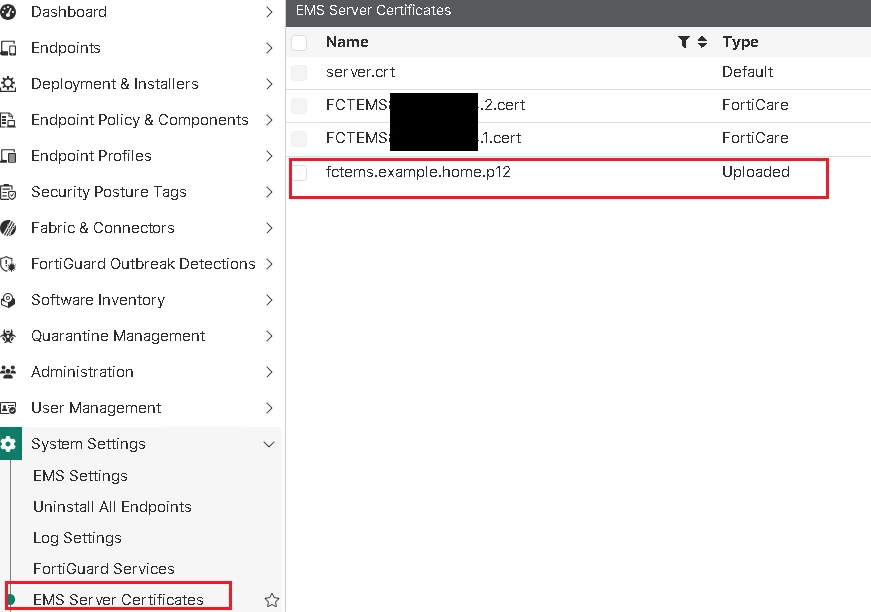Click the Name column sort arrows
Image resolution: width=871 pixels, height=612 pixels.
click(x=702, y=42)
